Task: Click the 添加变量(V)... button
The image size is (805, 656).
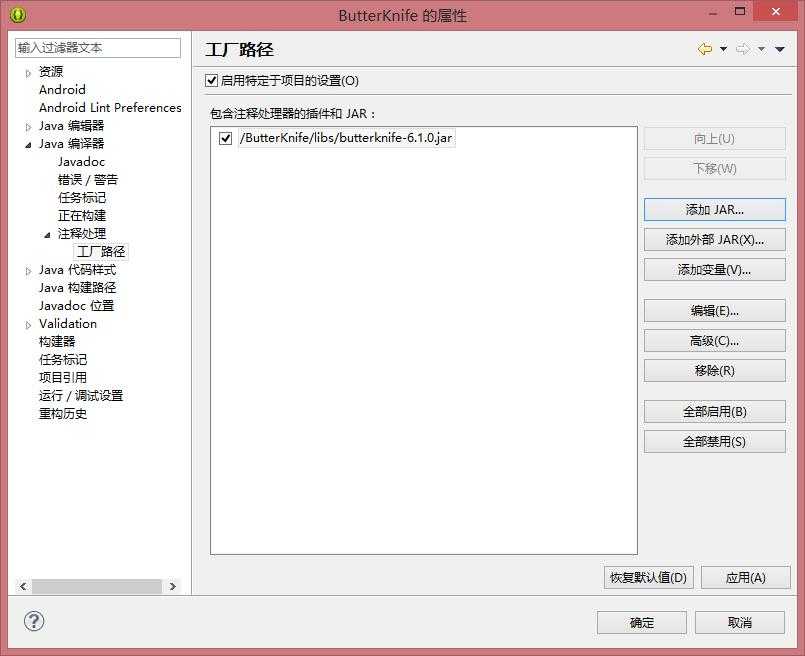Action: tap(715, 269)
